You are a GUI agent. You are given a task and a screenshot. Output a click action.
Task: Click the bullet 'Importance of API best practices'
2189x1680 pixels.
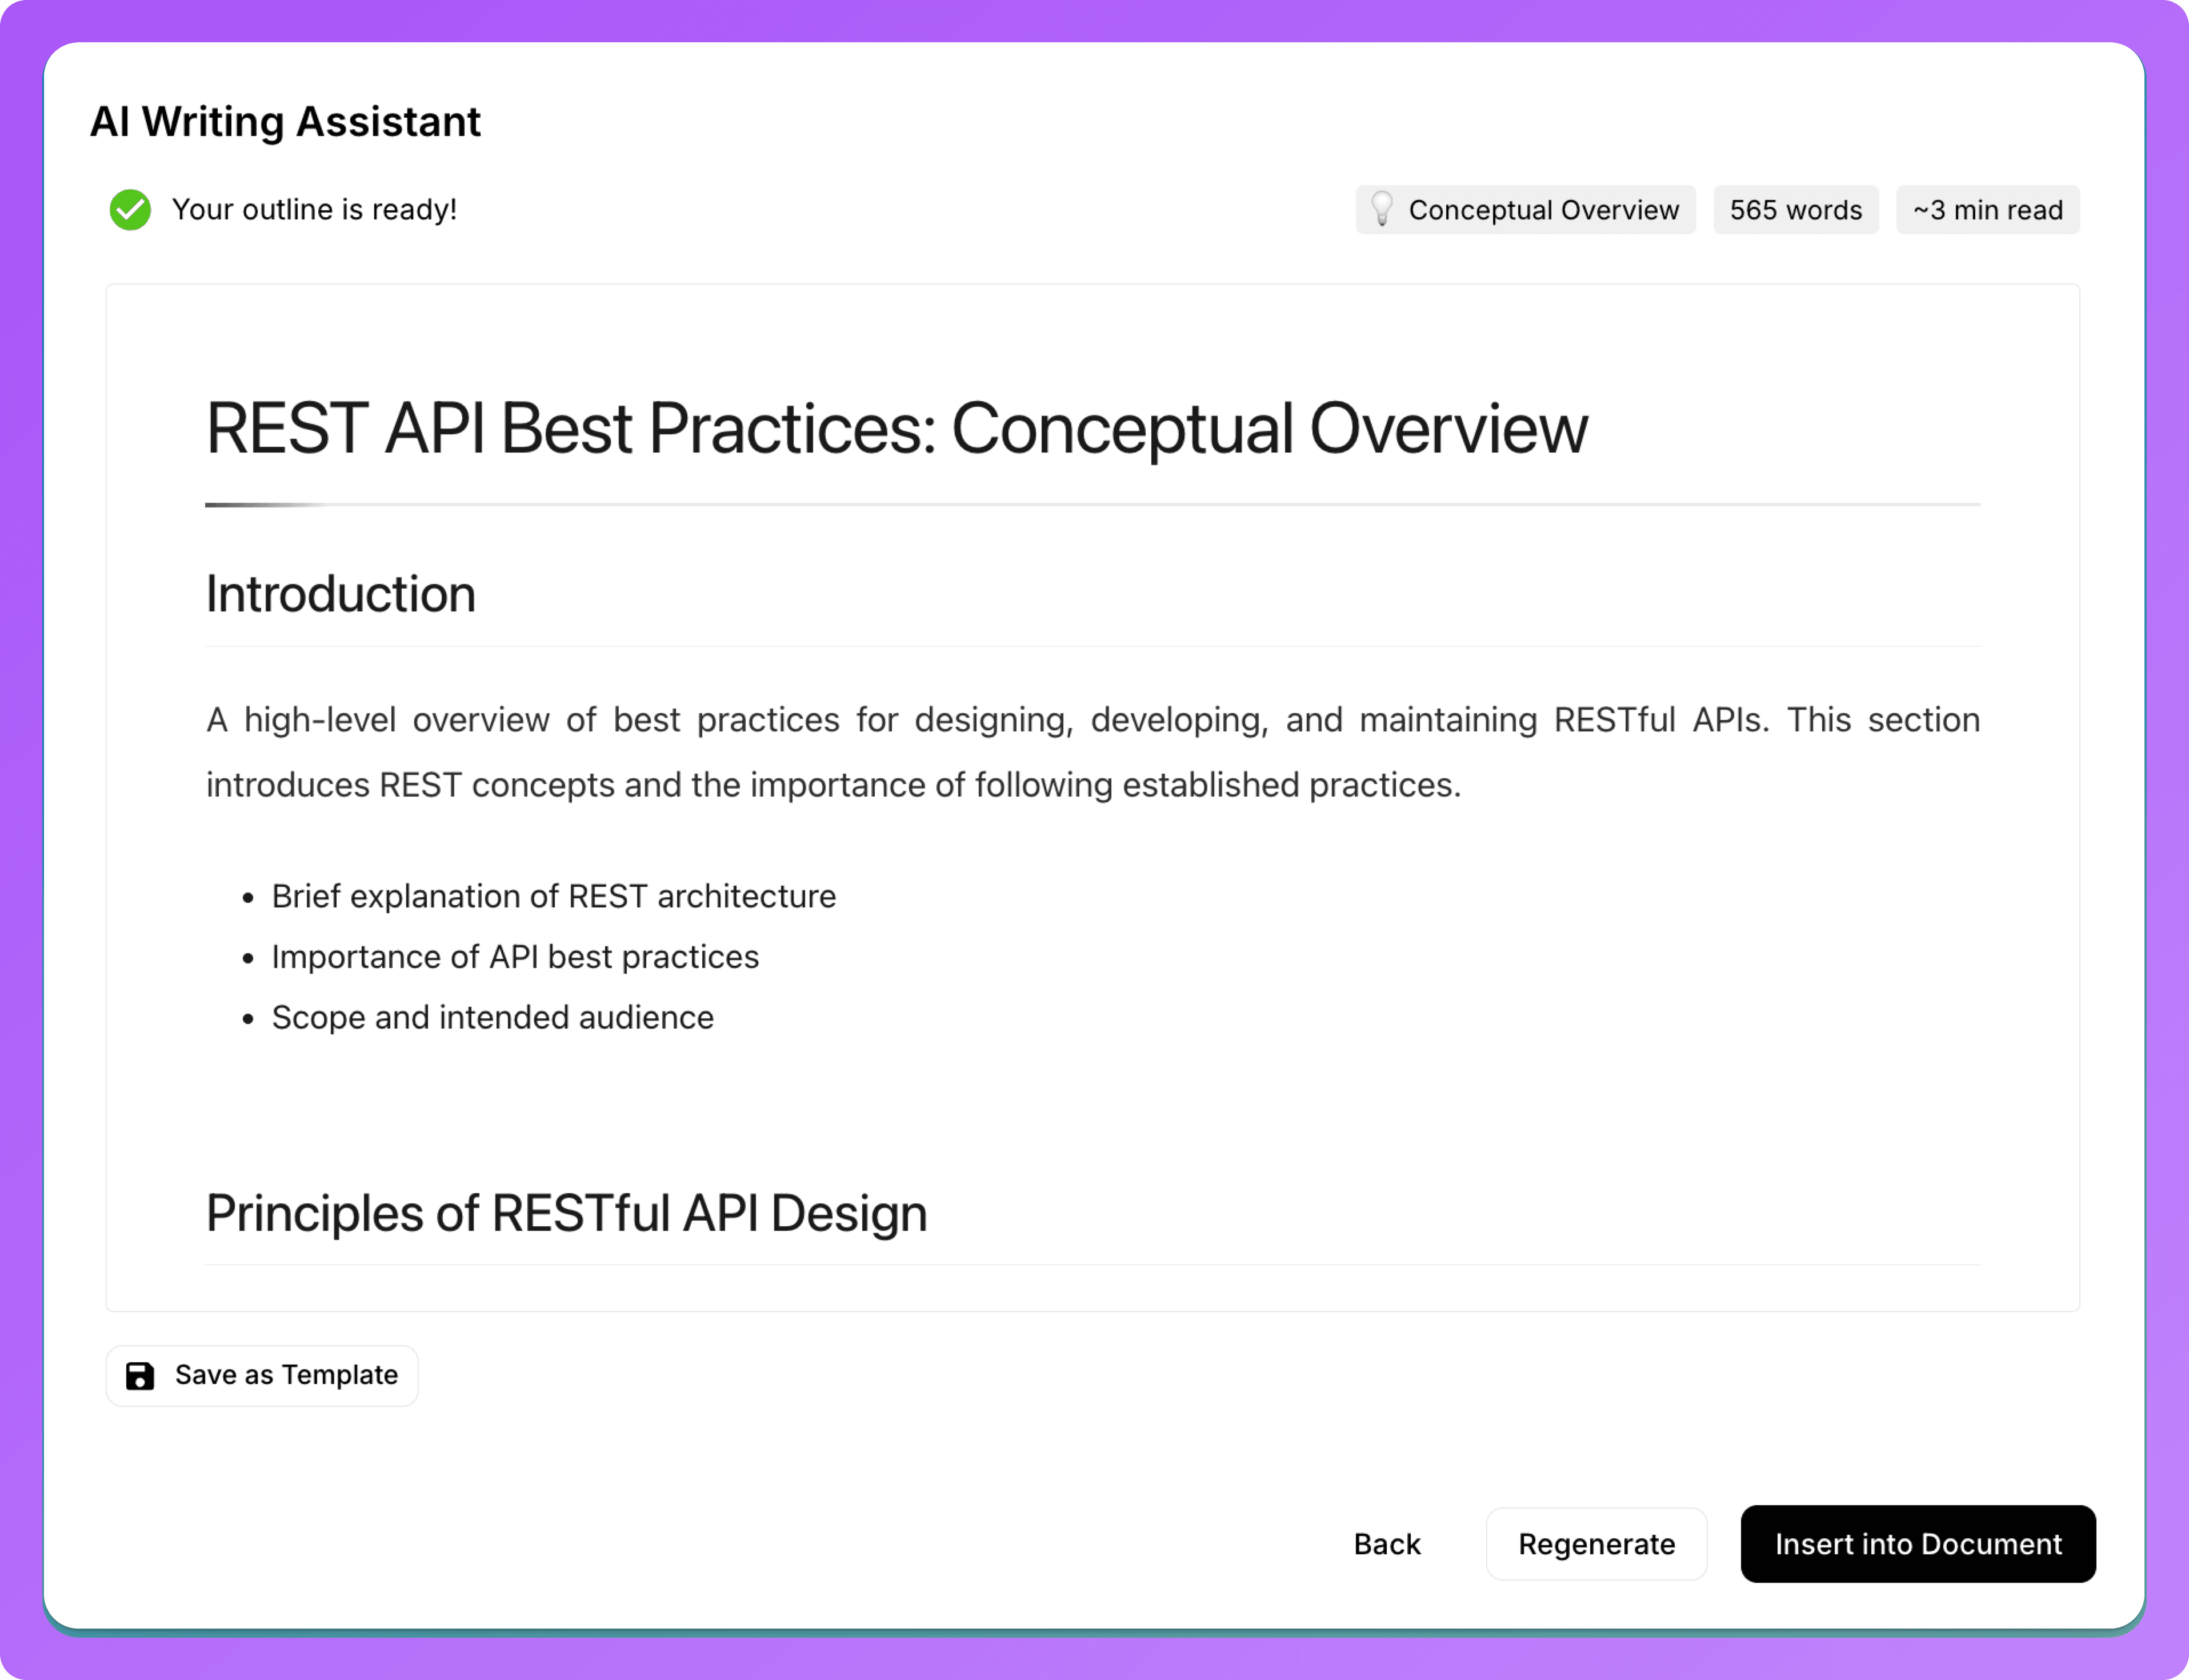pos(515,957)
